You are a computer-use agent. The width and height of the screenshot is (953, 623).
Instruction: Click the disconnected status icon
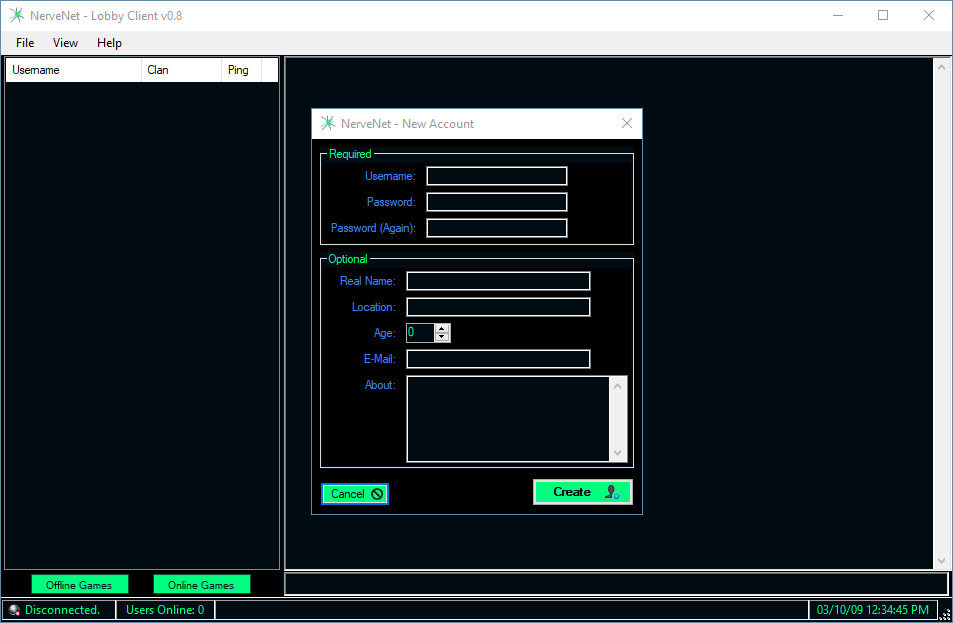[14, 610]
